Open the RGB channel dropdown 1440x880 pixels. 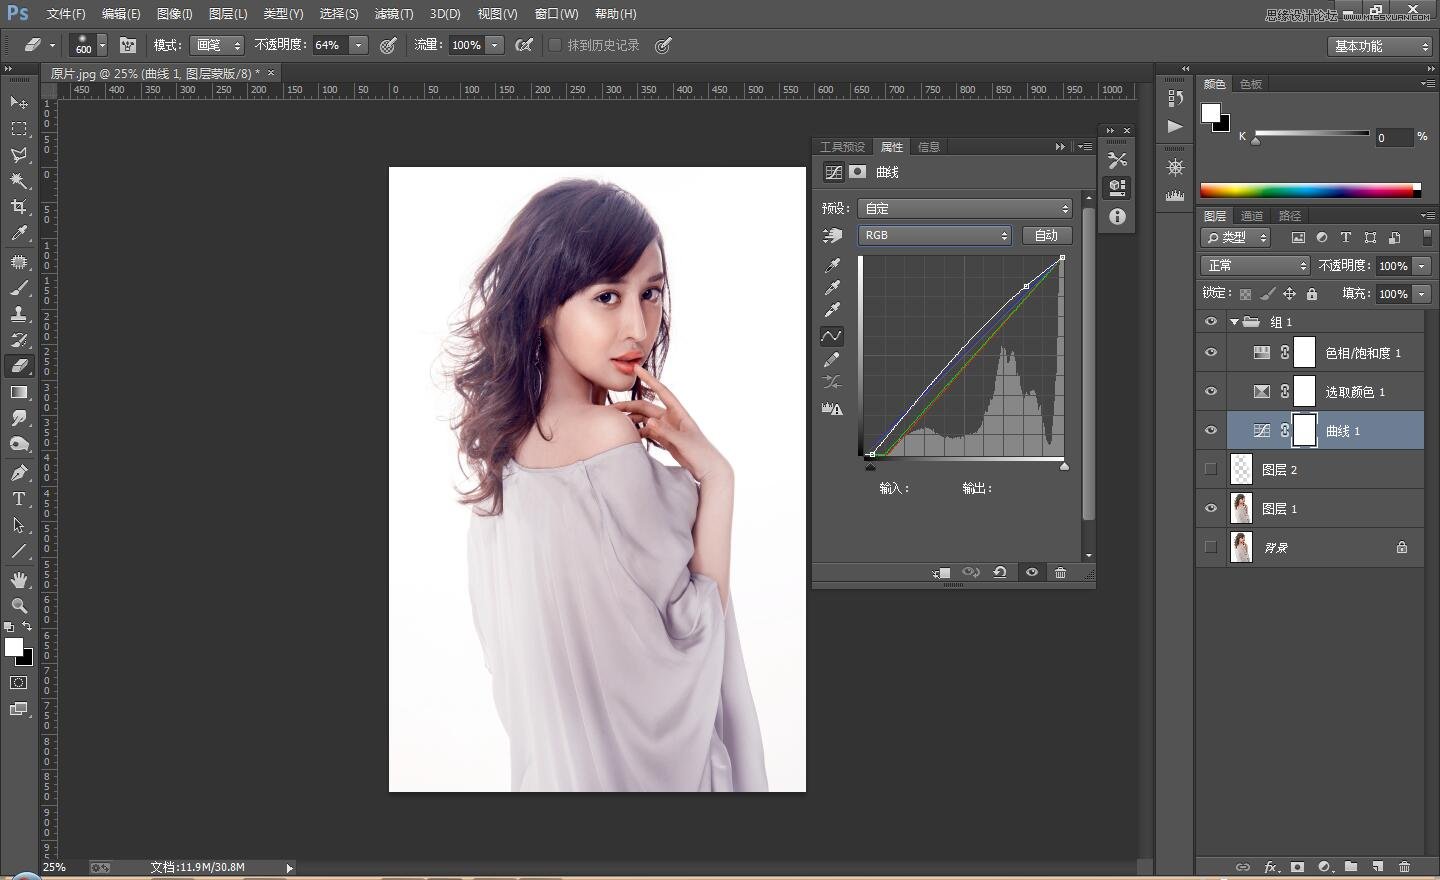click(x=934, y=235)
